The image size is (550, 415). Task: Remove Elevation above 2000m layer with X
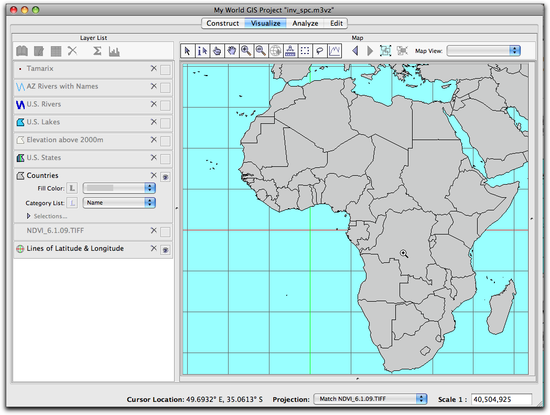pyautogui.click(x=154, y=140)
